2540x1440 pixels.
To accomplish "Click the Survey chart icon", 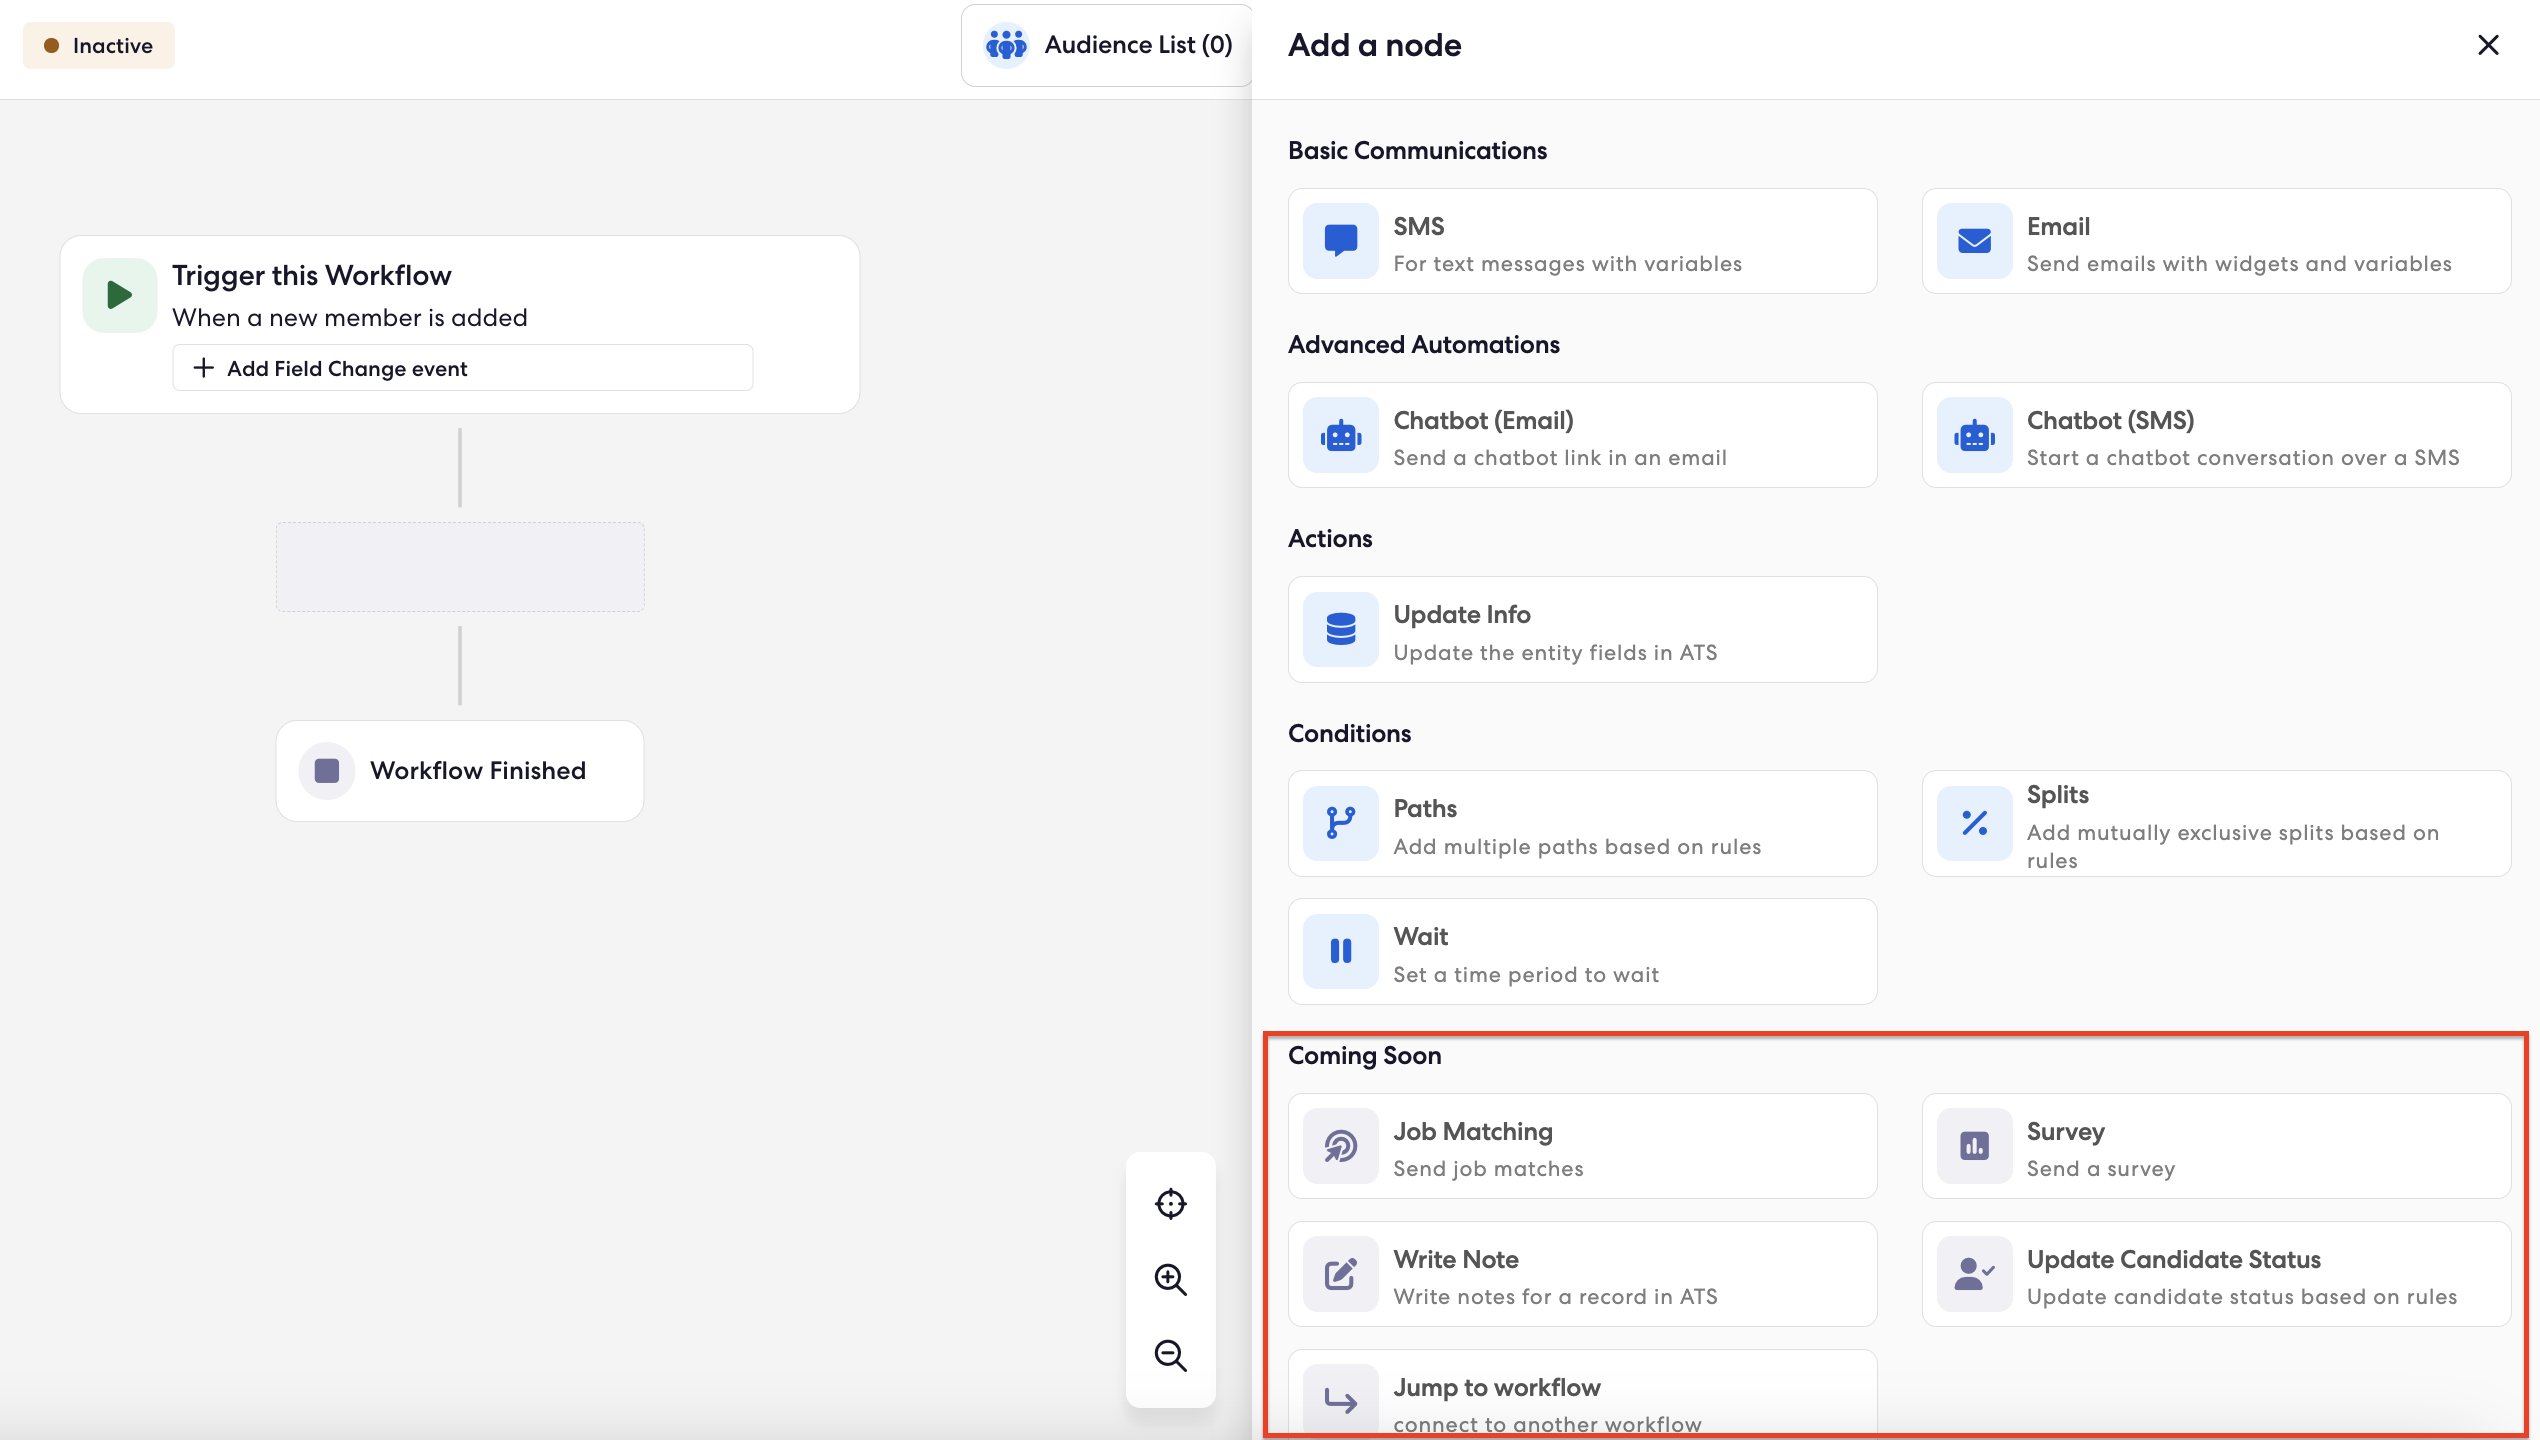I will coord(1973,1146).
